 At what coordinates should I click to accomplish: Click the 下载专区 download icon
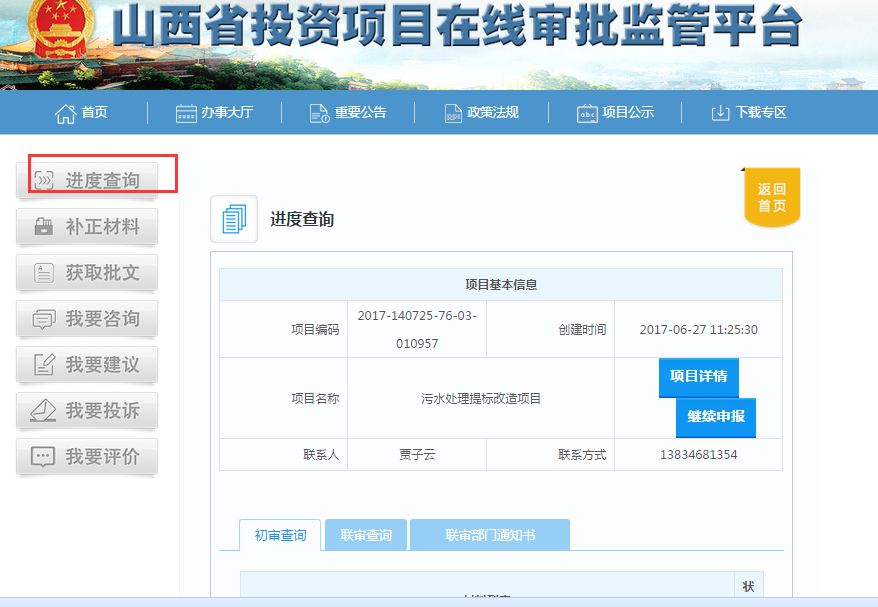click(720, 113)
